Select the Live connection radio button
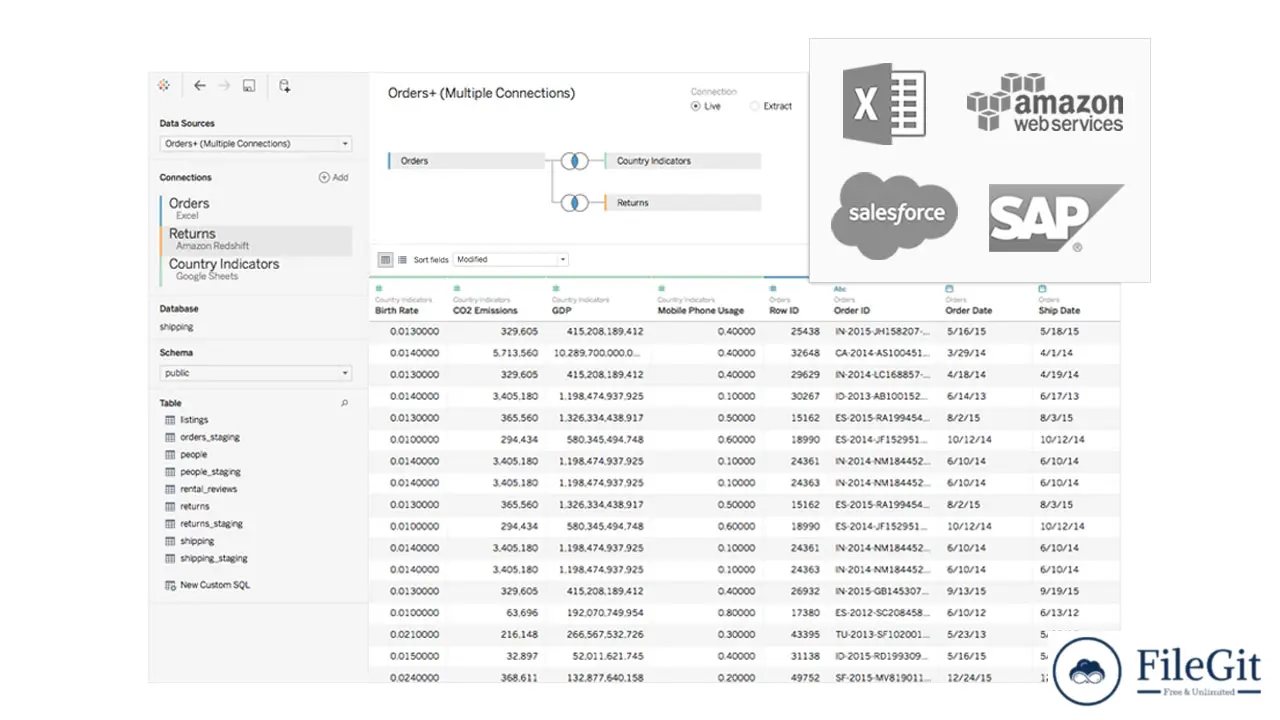Image resolution: width=1280 pixels, height=720 pixels. pos(696,106)
